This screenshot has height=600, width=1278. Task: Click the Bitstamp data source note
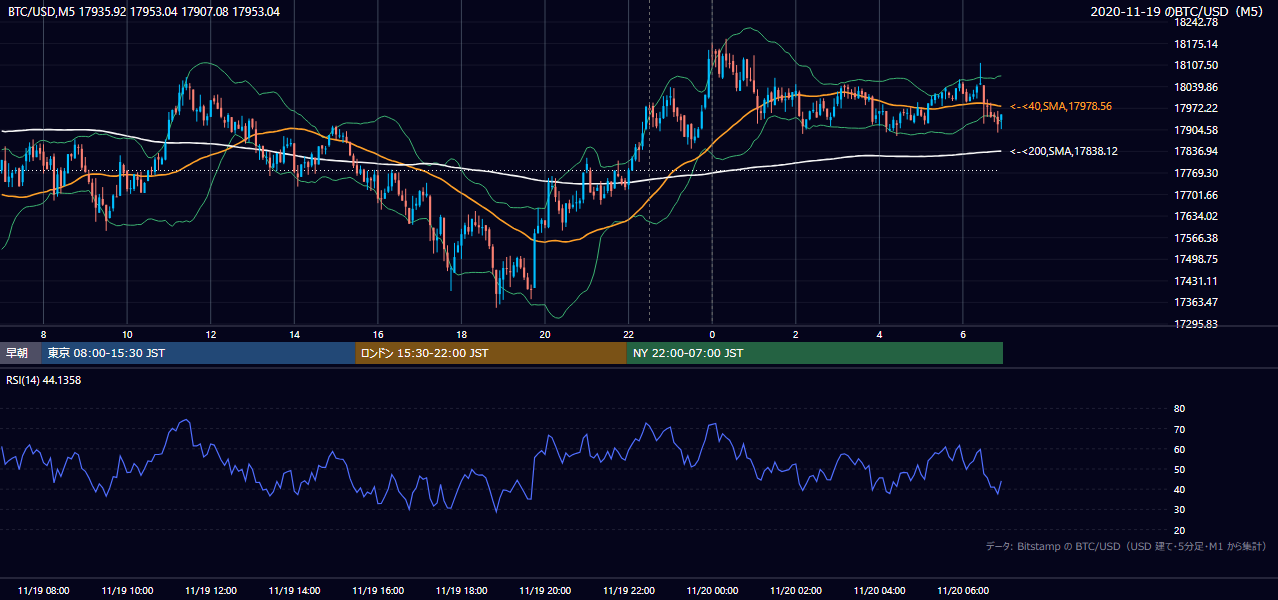click(1126, 546)
